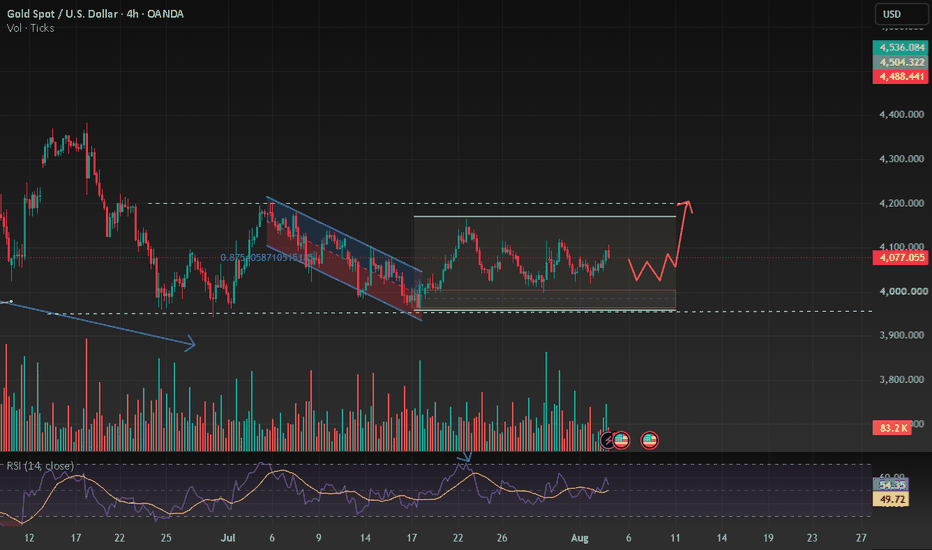Click the 4,200.000 price scale label
932x550 pixels.
pyautogui.click(x=901, y=203)
